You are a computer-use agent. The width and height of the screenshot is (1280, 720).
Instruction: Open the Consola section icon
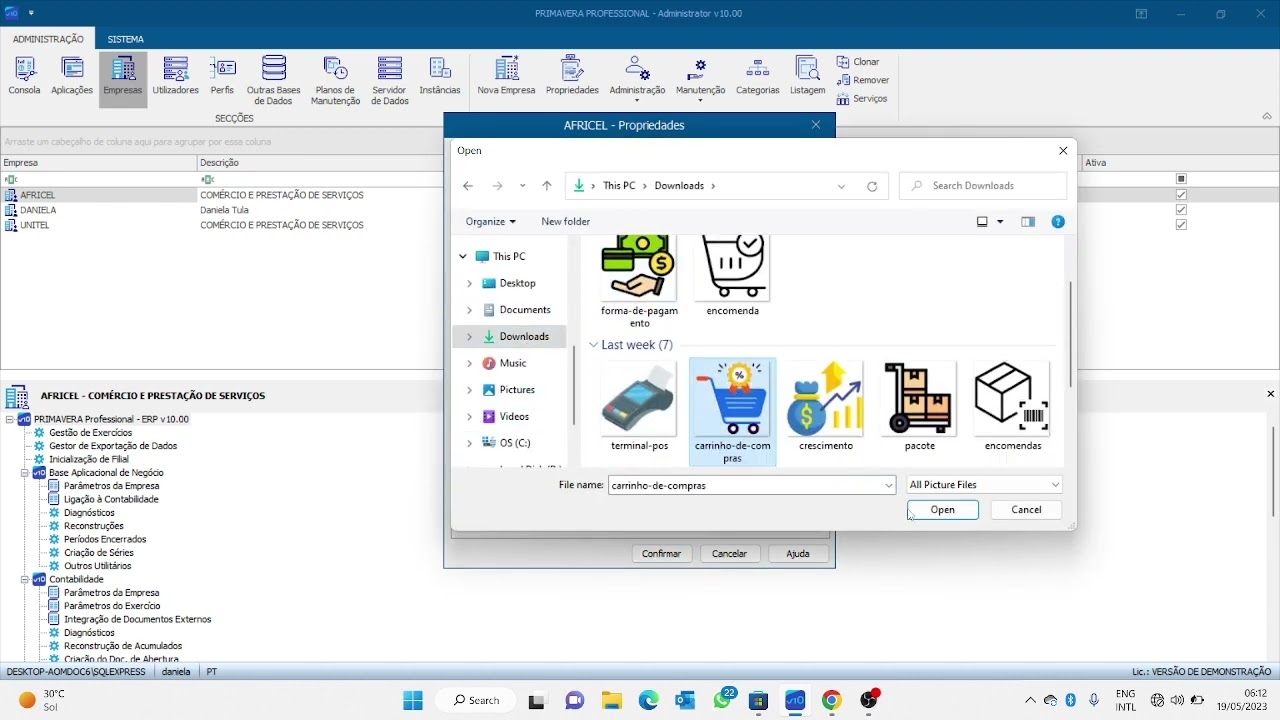pyautogui.click(x=24, y=76)
